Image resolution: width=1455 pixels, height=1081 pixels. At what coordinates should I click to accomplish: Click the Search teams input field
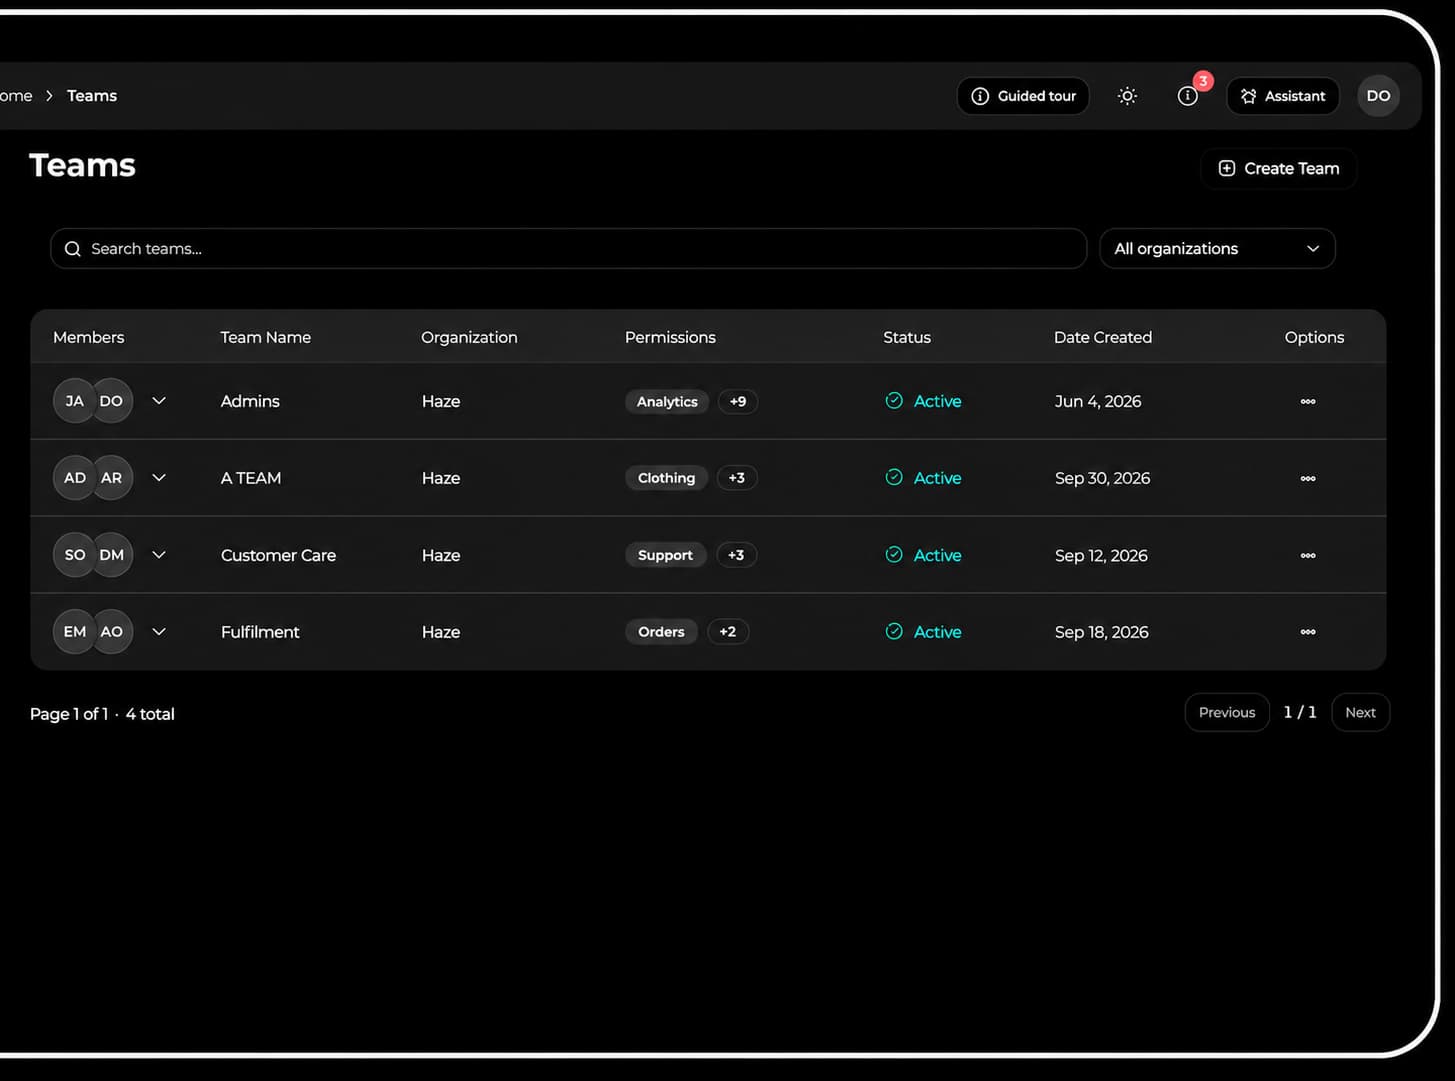(x=568, y=249)
